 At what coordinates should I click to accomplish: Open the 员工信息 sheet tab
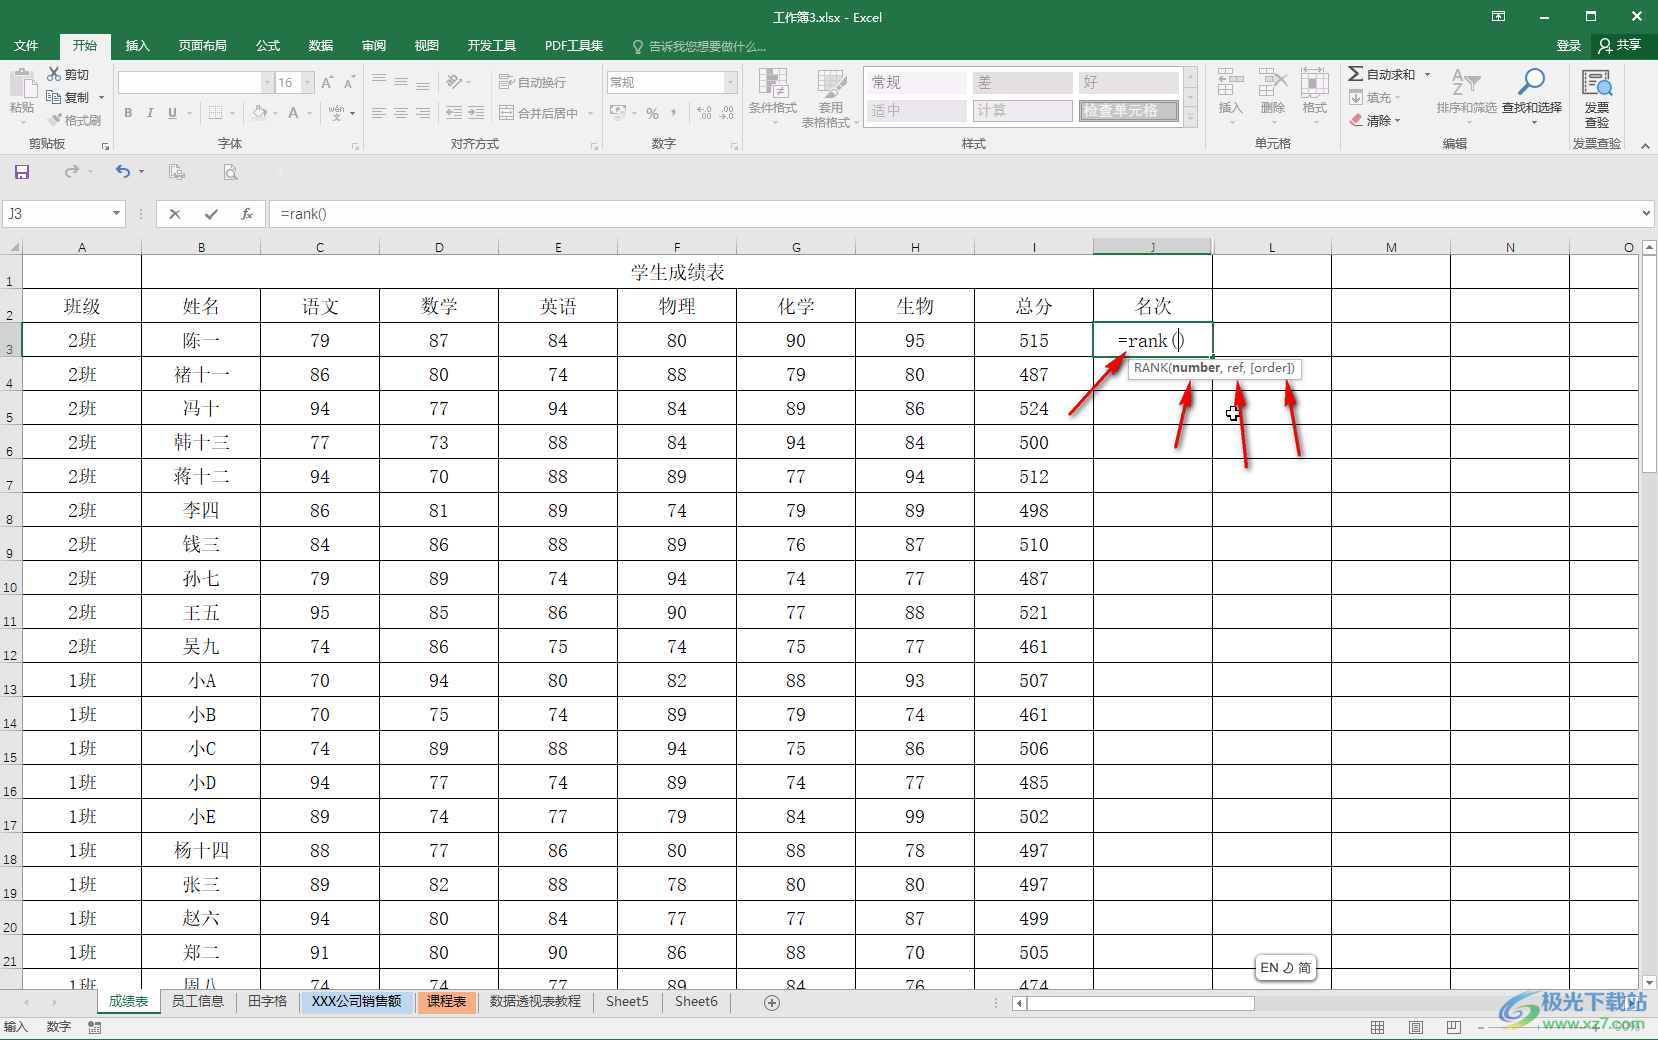[x=197, y=1001]
